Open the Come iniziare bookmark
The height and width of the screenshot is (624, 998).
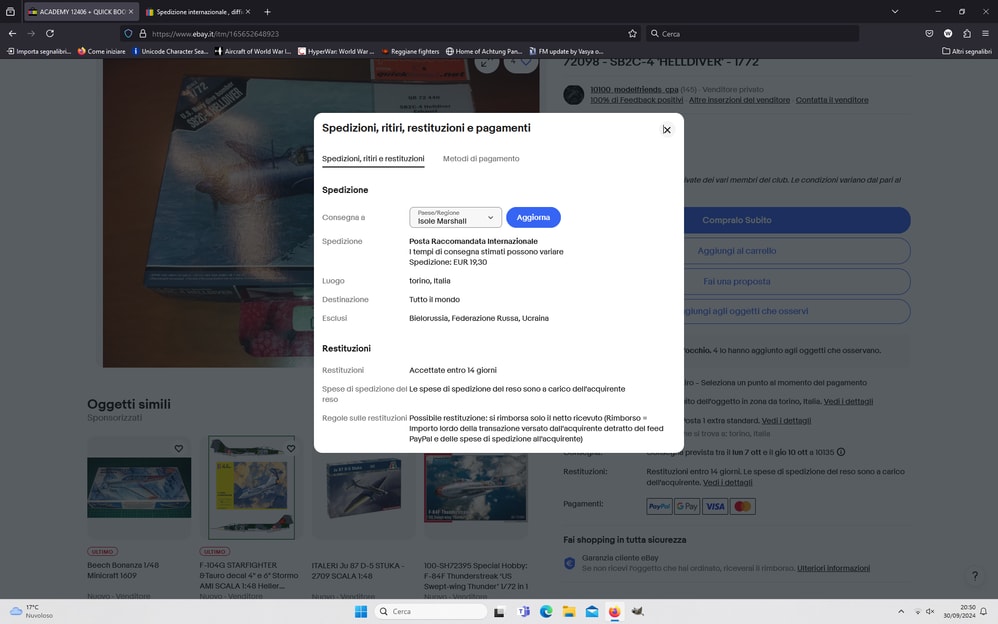click(101, 51)
